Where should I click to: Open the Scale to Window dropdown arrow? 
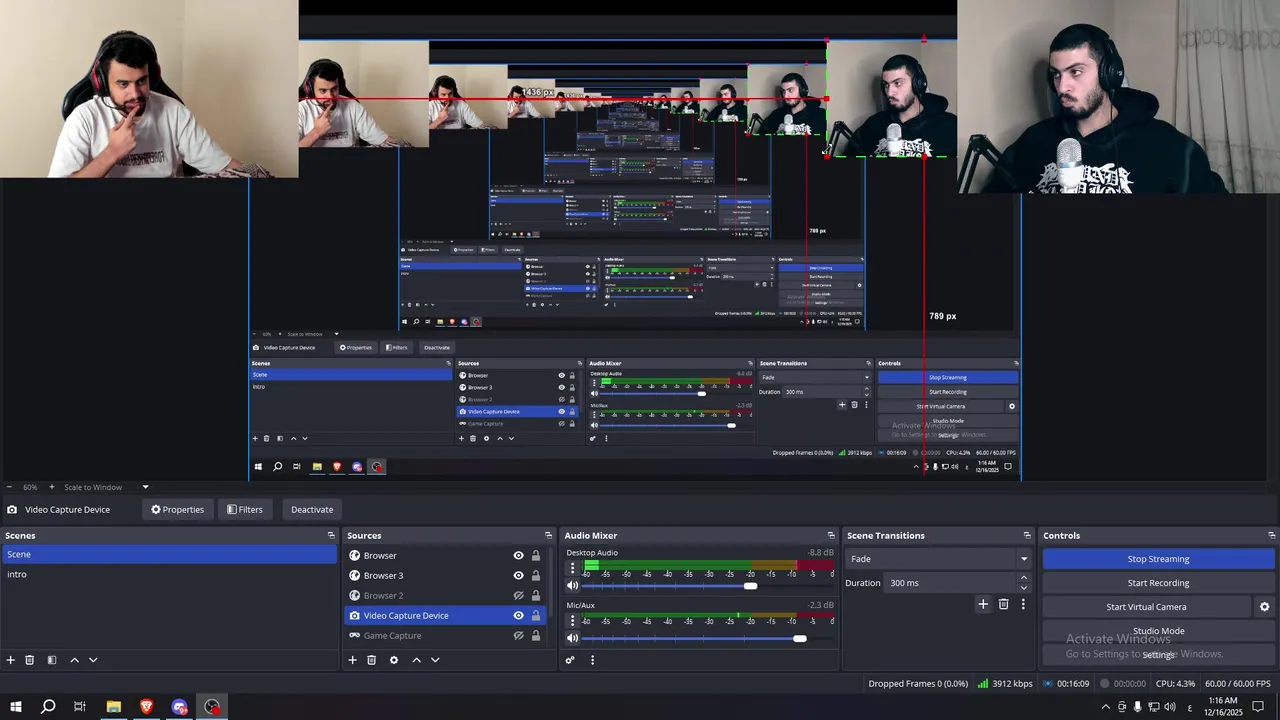pyautogui.click(x=145, y=487)
